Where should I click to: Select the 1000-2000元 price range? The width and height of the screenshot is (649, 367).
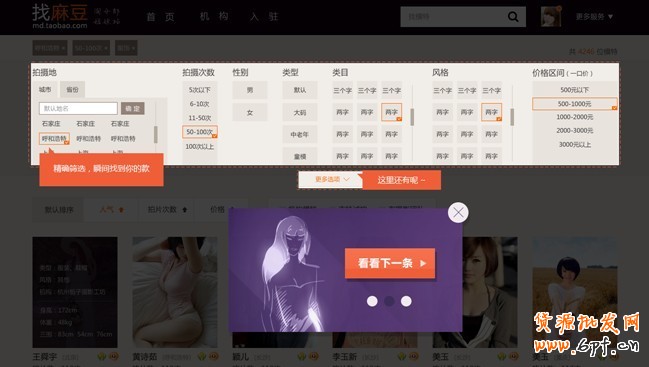pos(574,117)
